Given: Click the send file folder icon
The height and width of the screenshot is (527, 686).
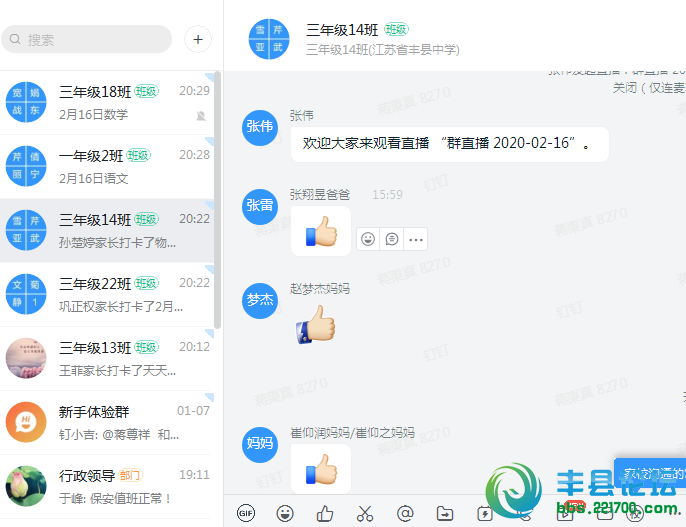Looking at the screenshot, I should 445,513.
